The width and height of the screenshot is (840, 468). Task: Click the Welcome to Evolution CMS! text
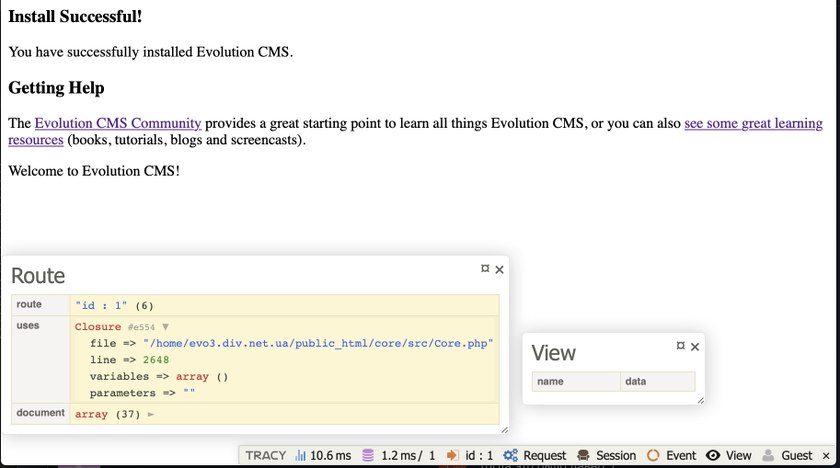coord(94,171)
